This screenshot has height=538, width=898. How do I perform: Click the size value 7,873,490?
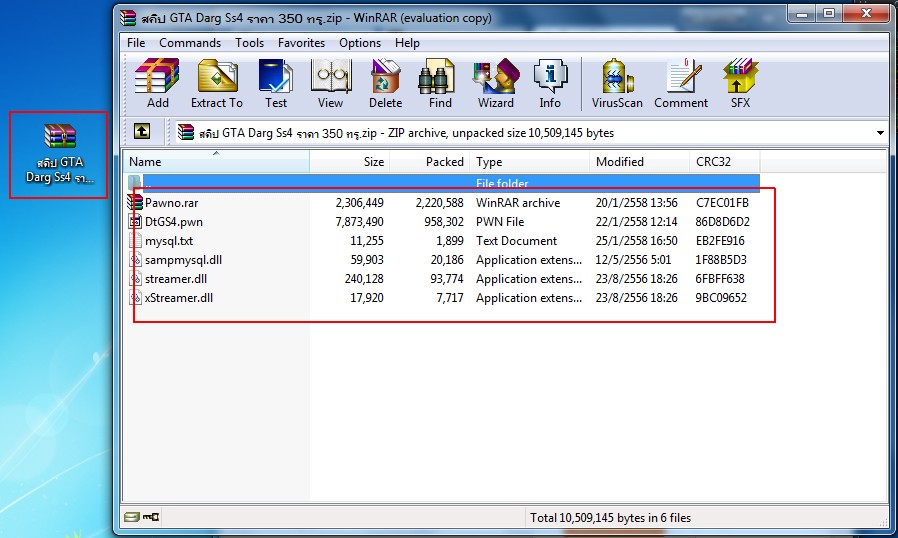[x=360, y=222]
